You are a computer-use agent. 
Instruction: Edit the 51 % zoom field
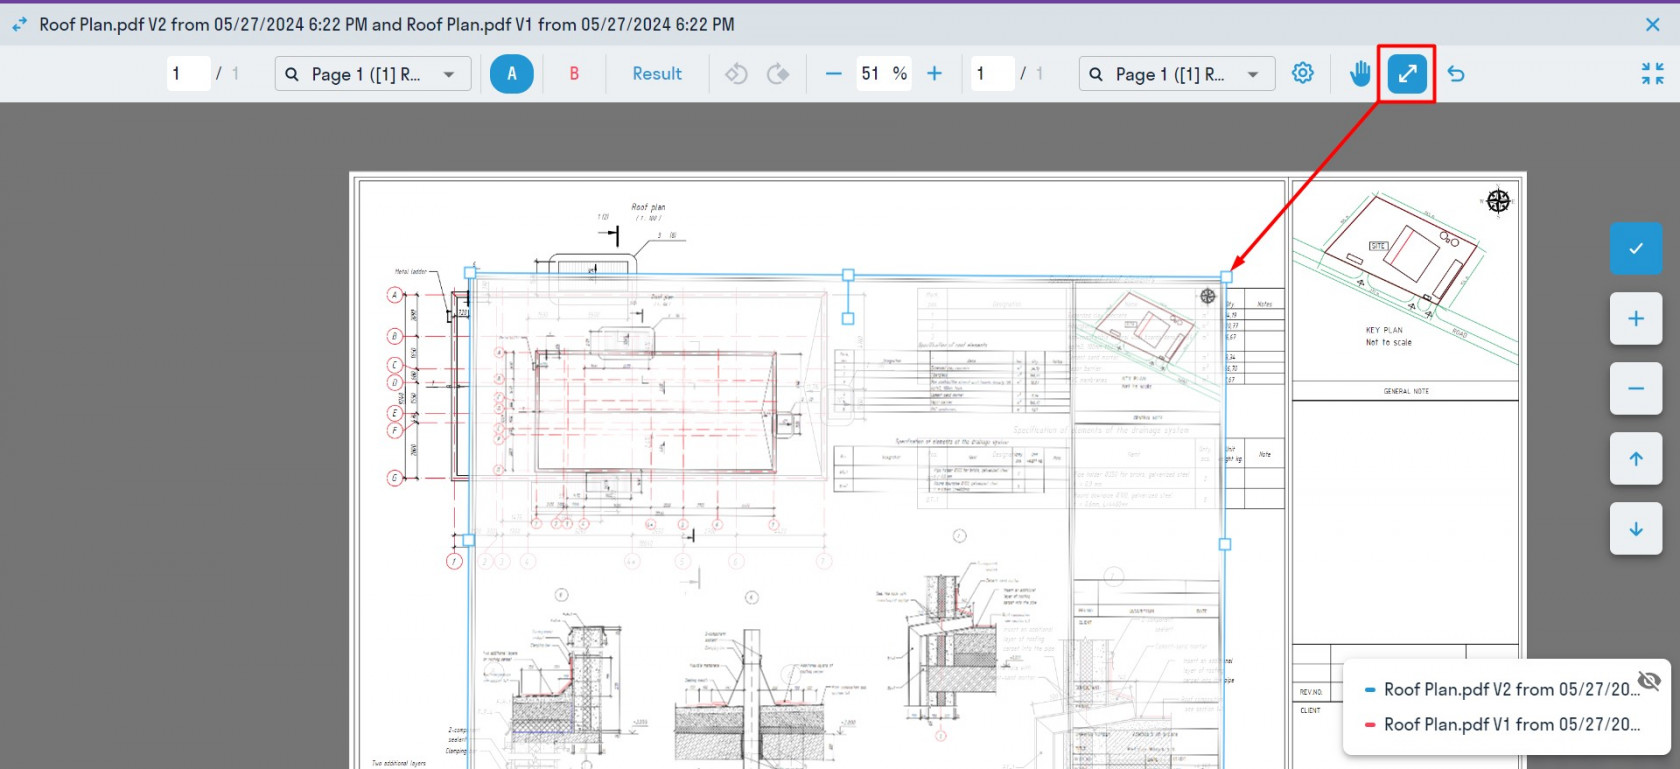[x=884, y=73]
